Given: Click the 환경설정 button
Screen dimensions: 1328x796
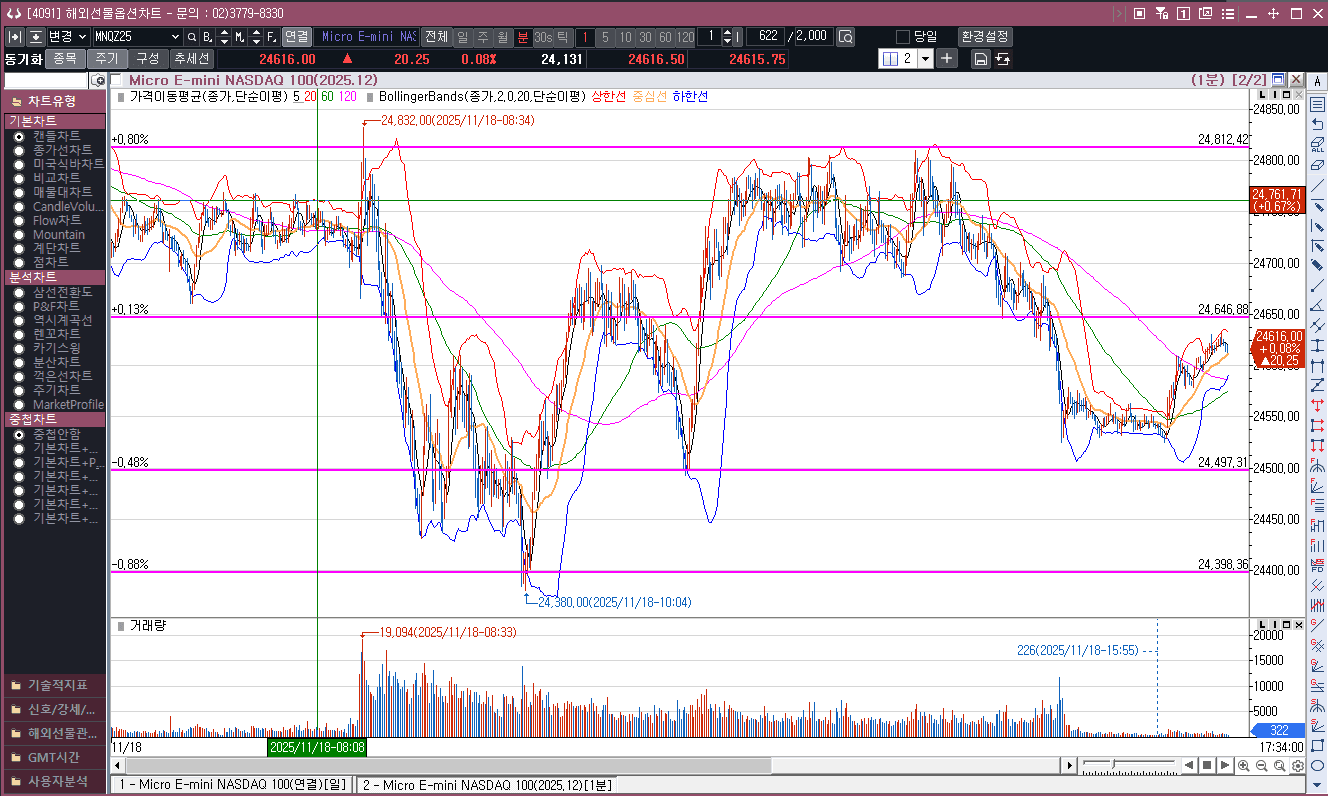Looking at the screenshot, I should point(985,37).
